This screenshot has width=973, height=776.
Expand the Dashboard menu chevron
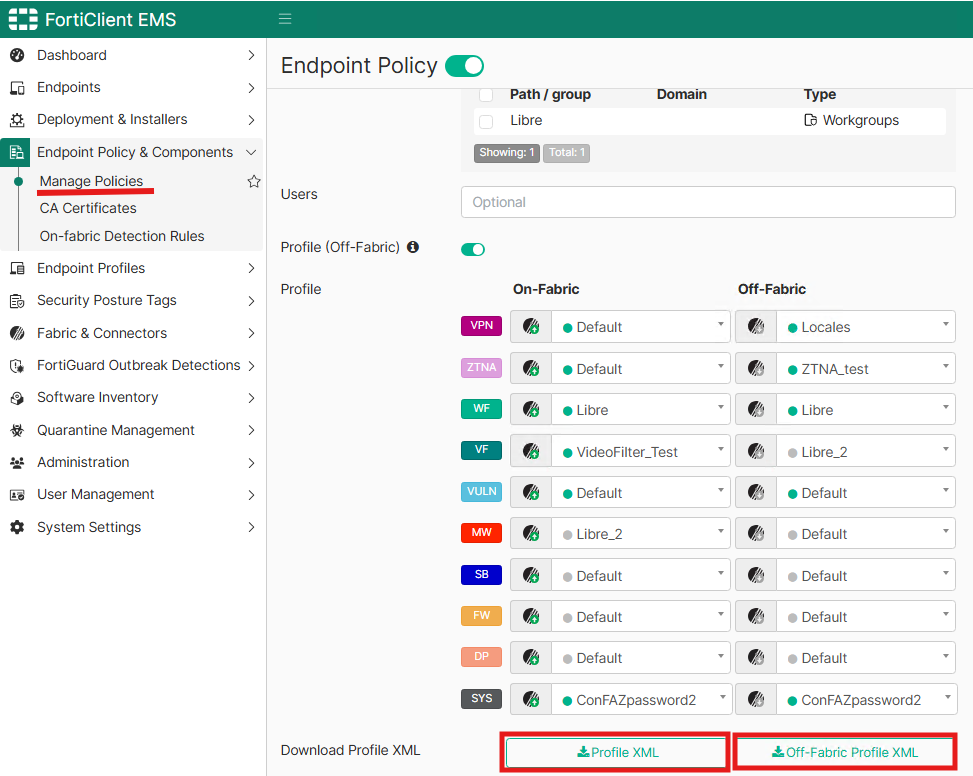coord(251,55)
